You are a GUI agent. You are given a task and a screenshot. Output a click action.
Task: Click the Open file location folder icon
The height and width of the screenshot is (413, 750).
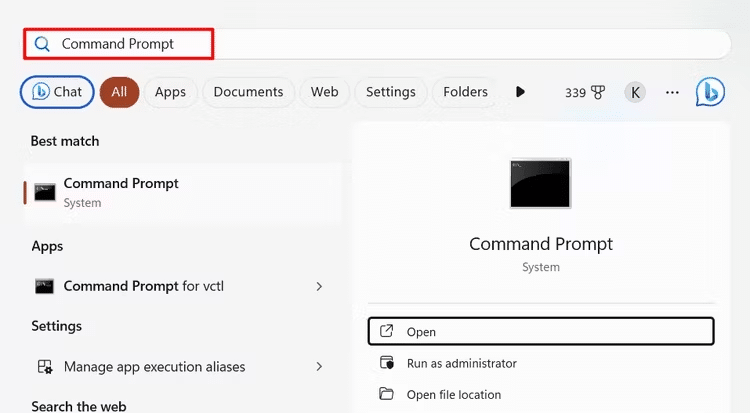point(387,395)
